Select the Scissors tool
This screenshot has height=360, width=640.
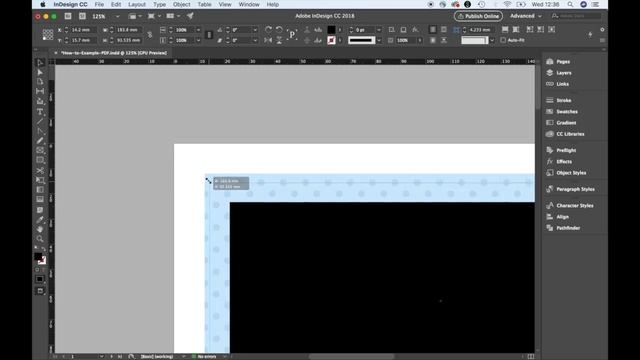pos(40,171)
